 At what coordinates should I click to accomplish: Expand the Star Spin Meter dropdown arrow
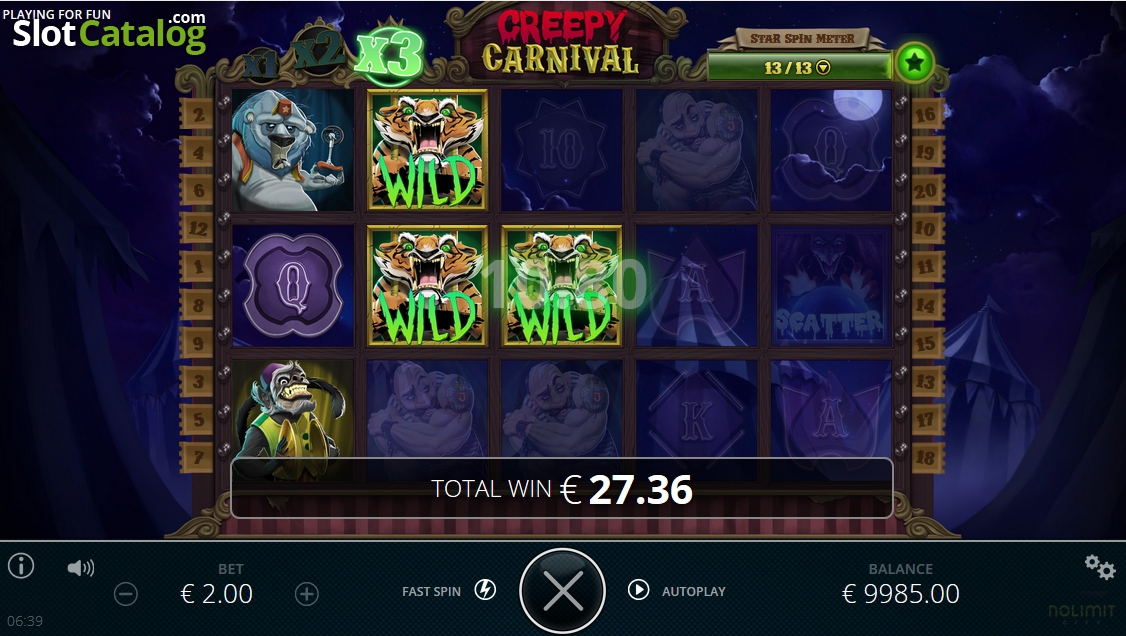pos(824,68)
